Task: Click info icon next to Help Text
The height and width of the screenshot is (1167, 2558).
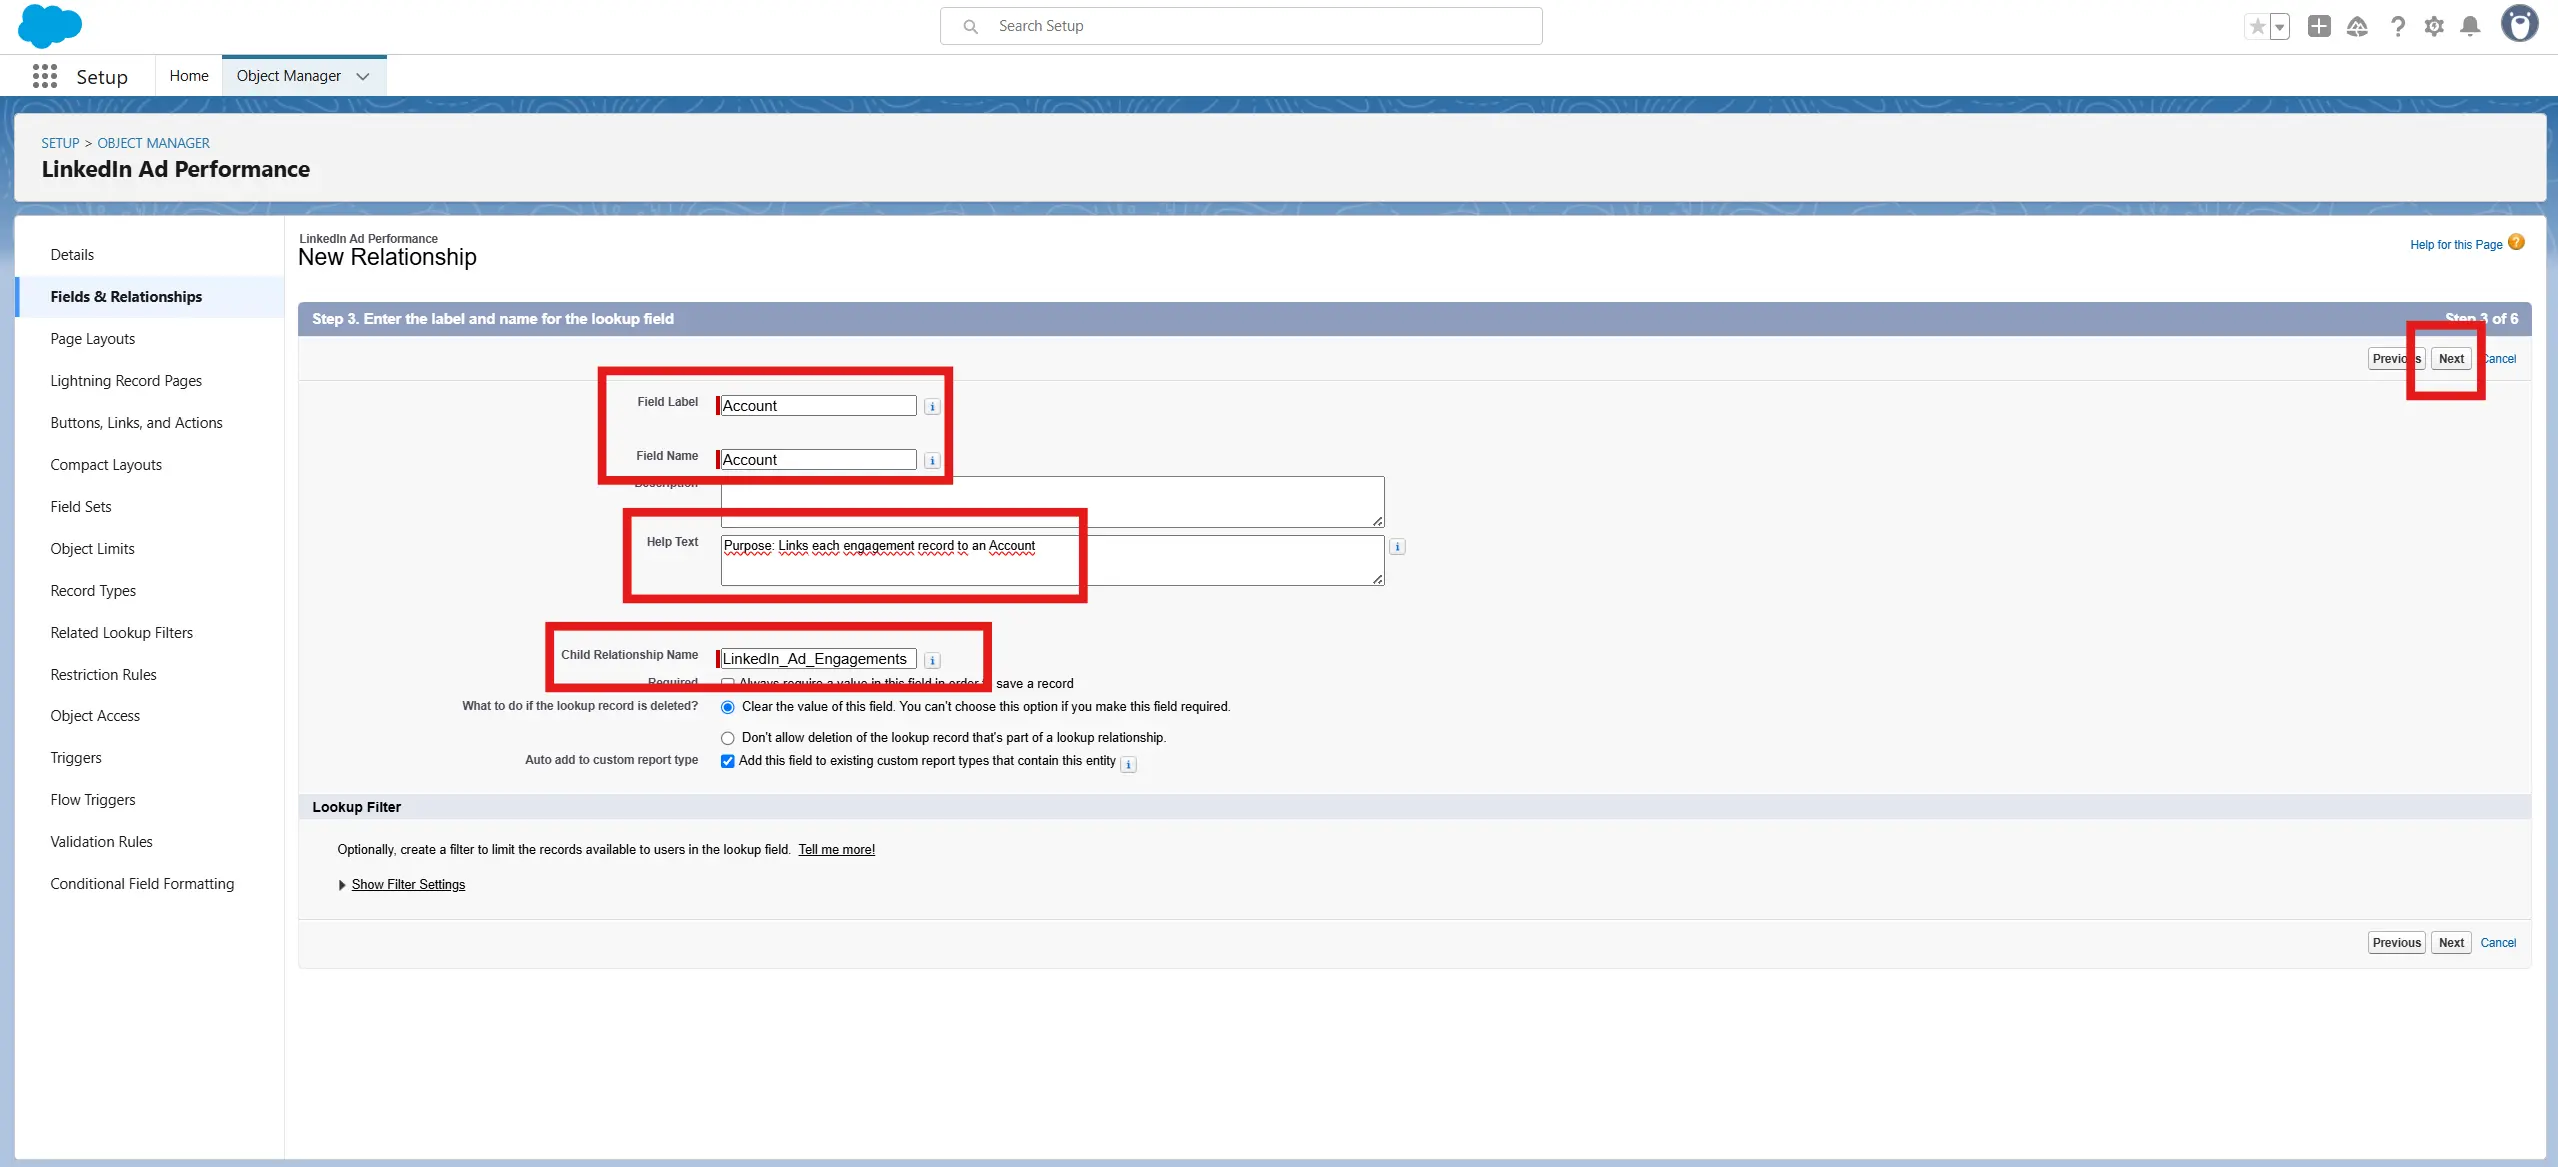Action: coord(1397,547)
